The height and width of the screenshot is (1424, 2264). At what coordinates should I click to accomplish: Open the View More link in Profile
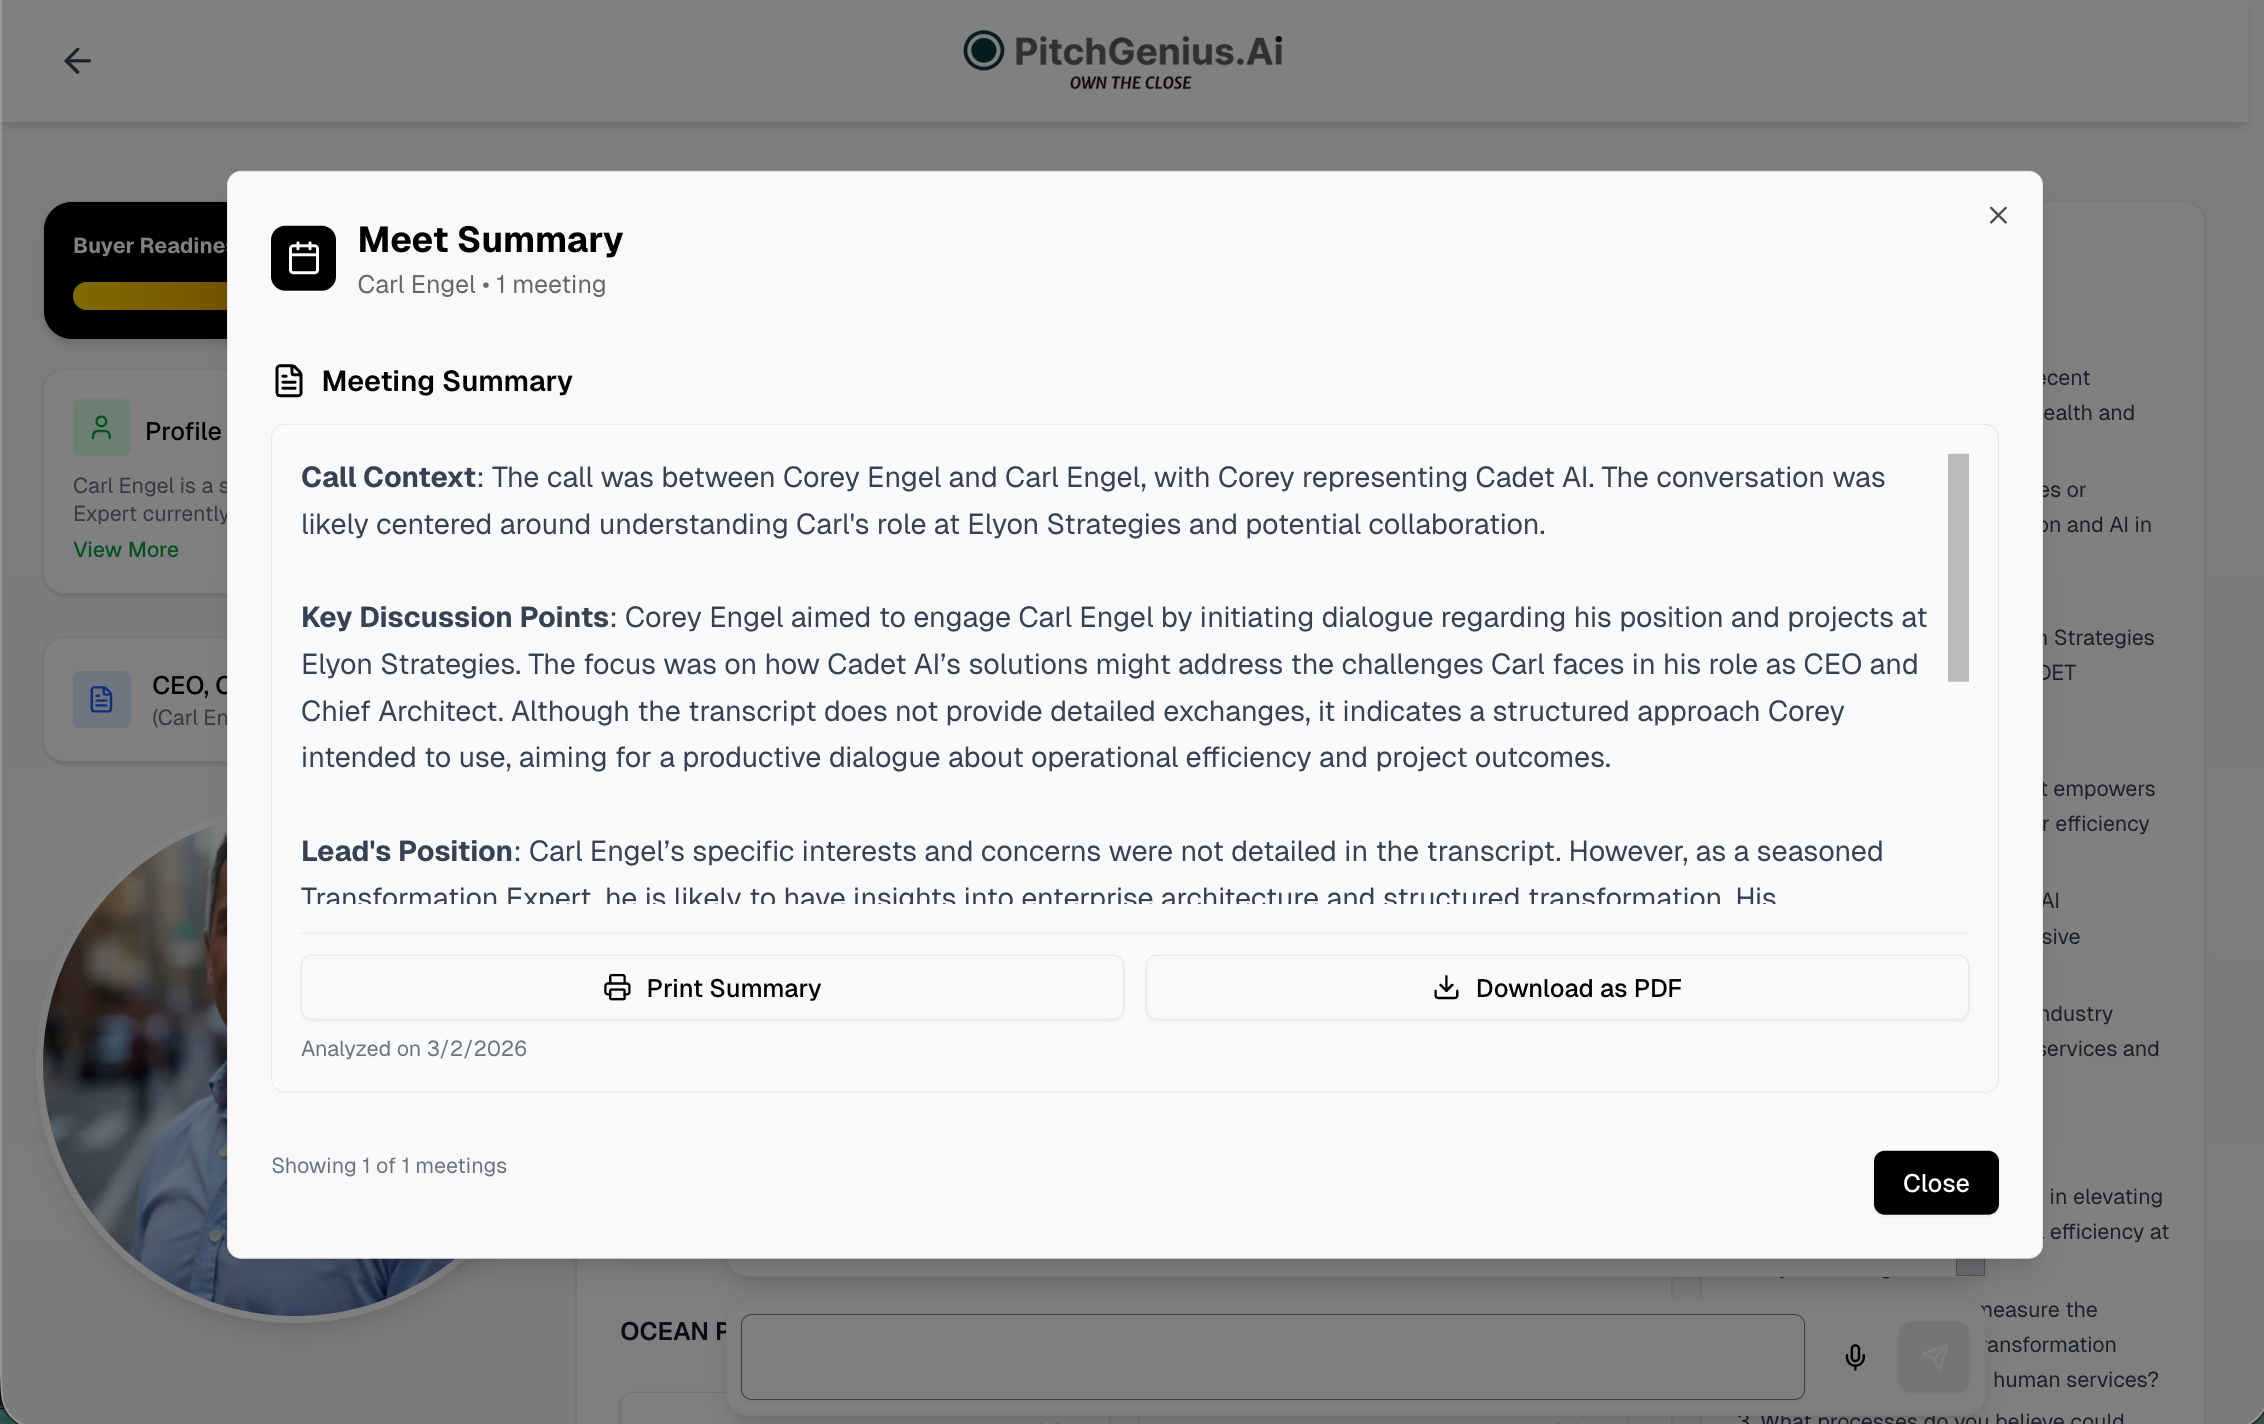click(126, 549)
